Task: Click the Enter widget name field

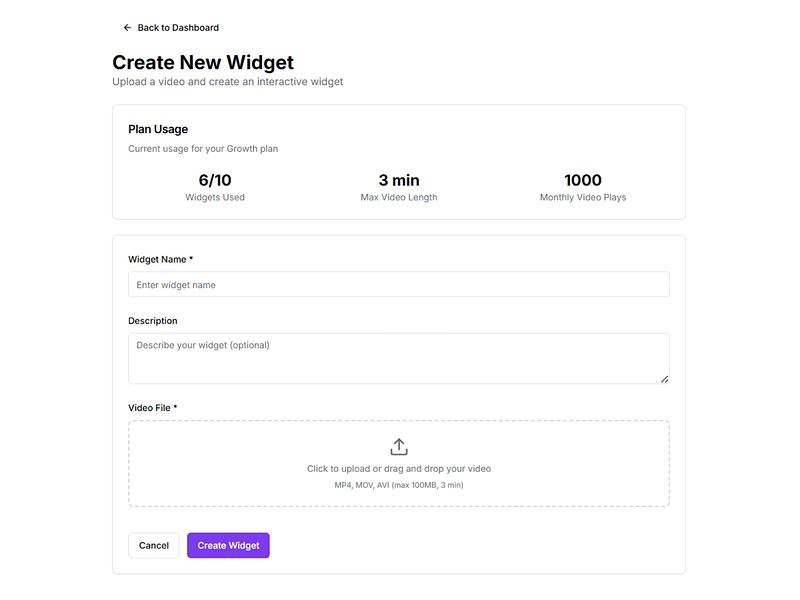Action: (x=399, y=284)
